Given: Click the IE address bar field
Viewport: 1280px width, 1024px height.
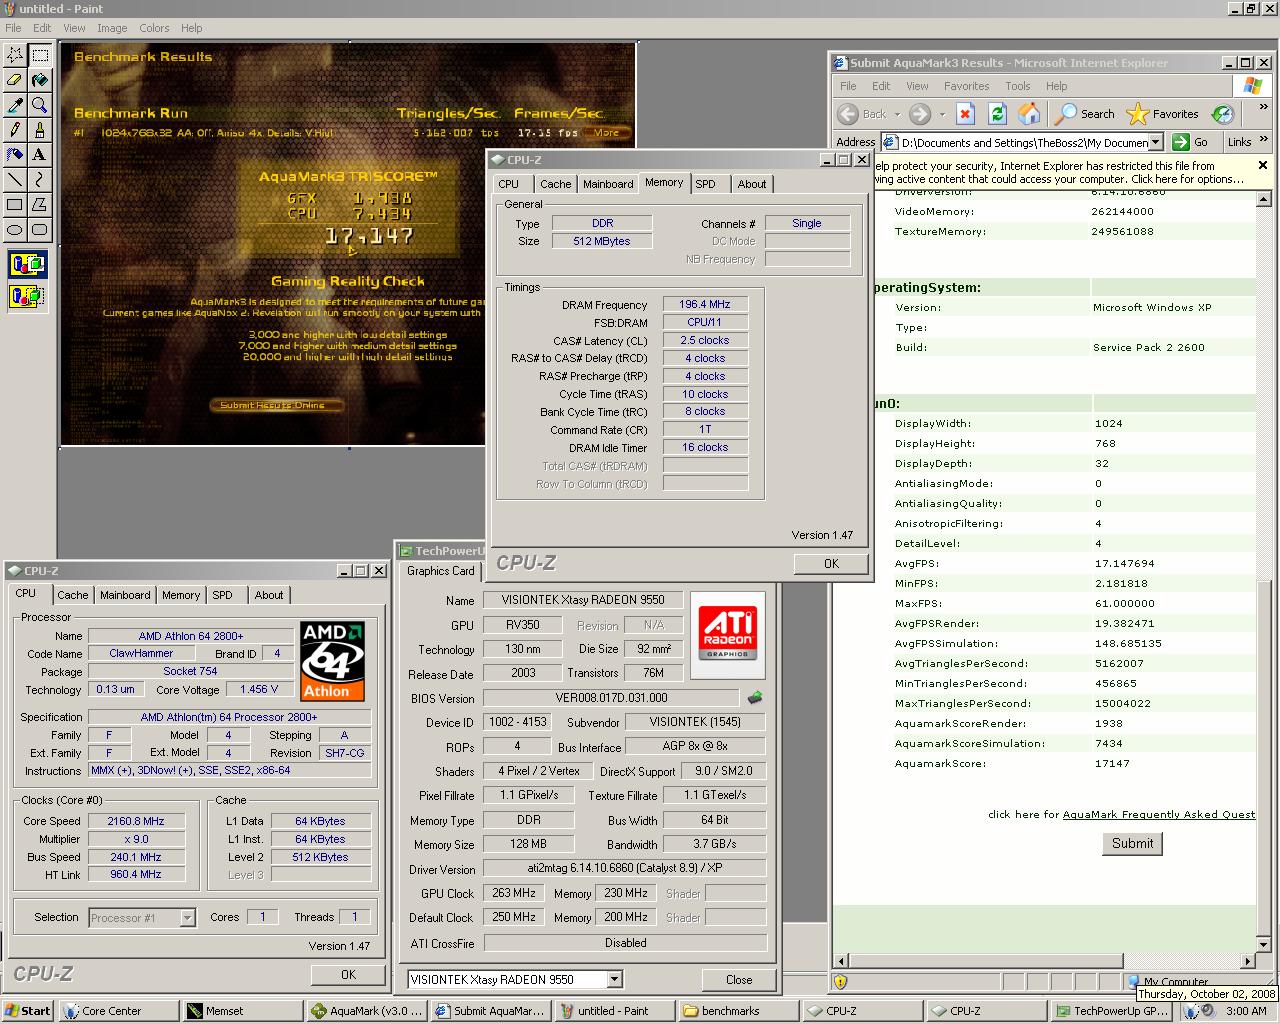Looking at the screenshot, I should point(1024,142).
